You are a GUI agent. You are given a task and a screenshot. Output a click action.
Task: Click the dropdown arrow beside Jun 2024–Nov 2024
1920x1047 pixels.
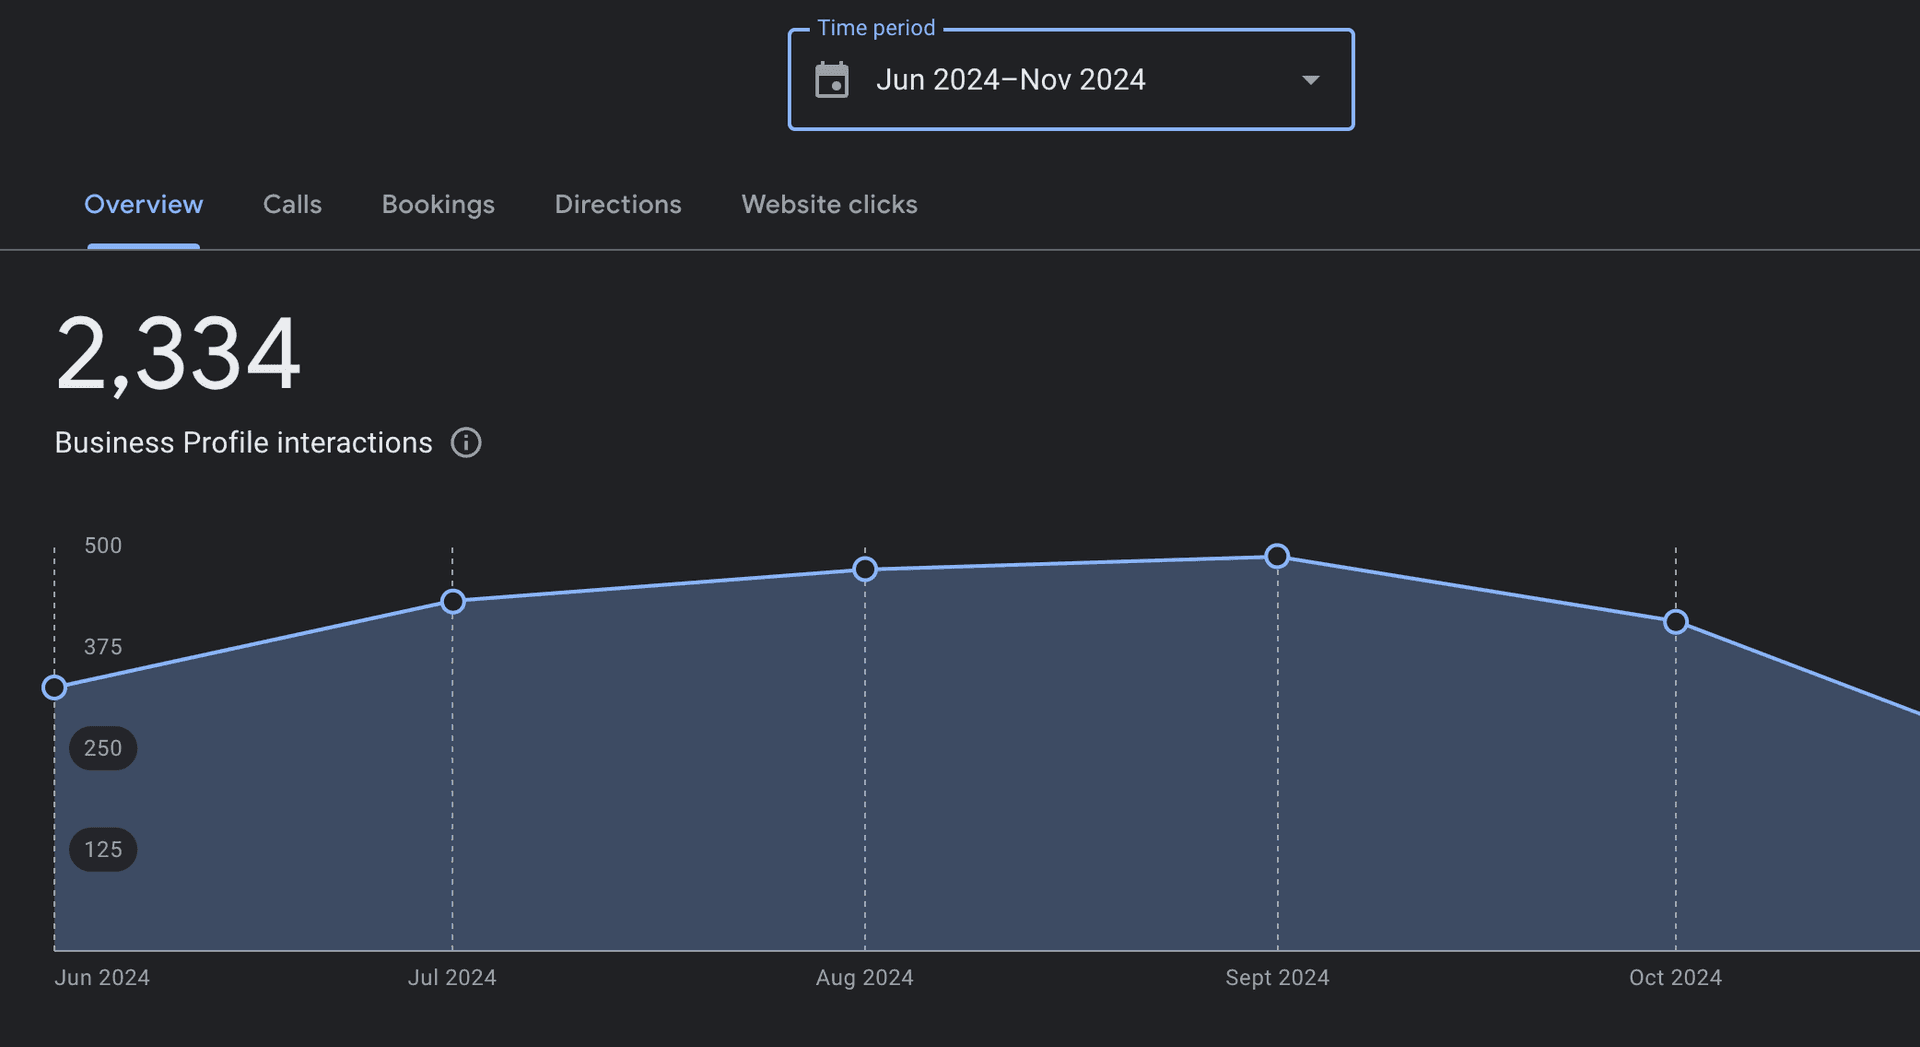point(1311,80)
